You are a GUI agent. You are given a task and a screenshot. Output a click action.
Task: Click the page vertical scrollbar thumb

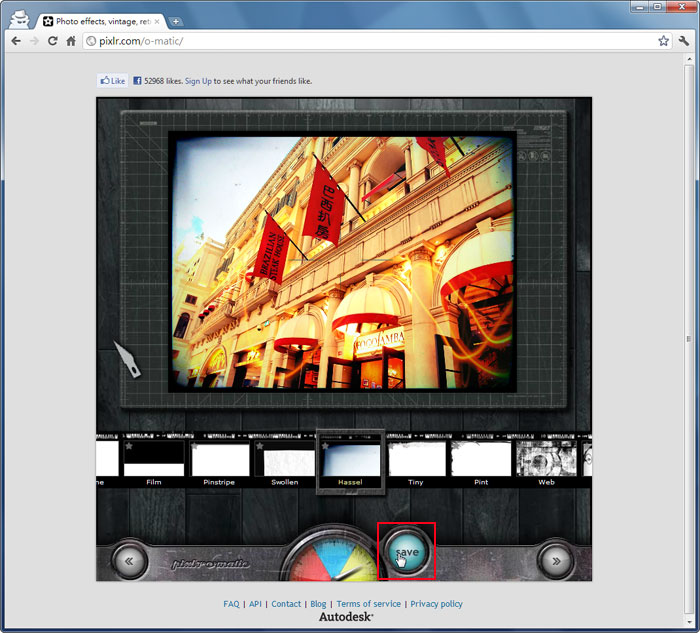(688, 339)
